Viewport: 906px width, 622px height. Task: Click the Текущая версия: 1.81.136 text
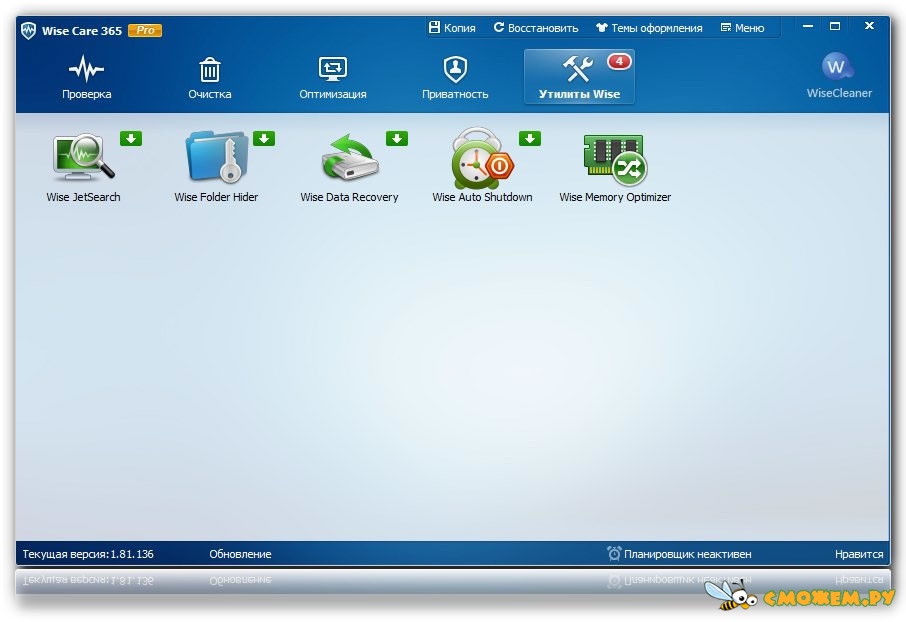[88, 554]
